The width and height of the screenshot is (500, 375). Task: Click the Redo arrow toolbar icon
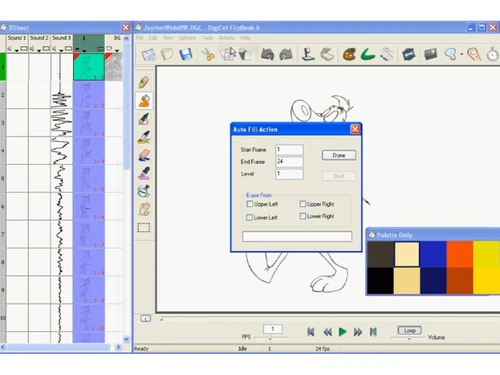[286, 54]
